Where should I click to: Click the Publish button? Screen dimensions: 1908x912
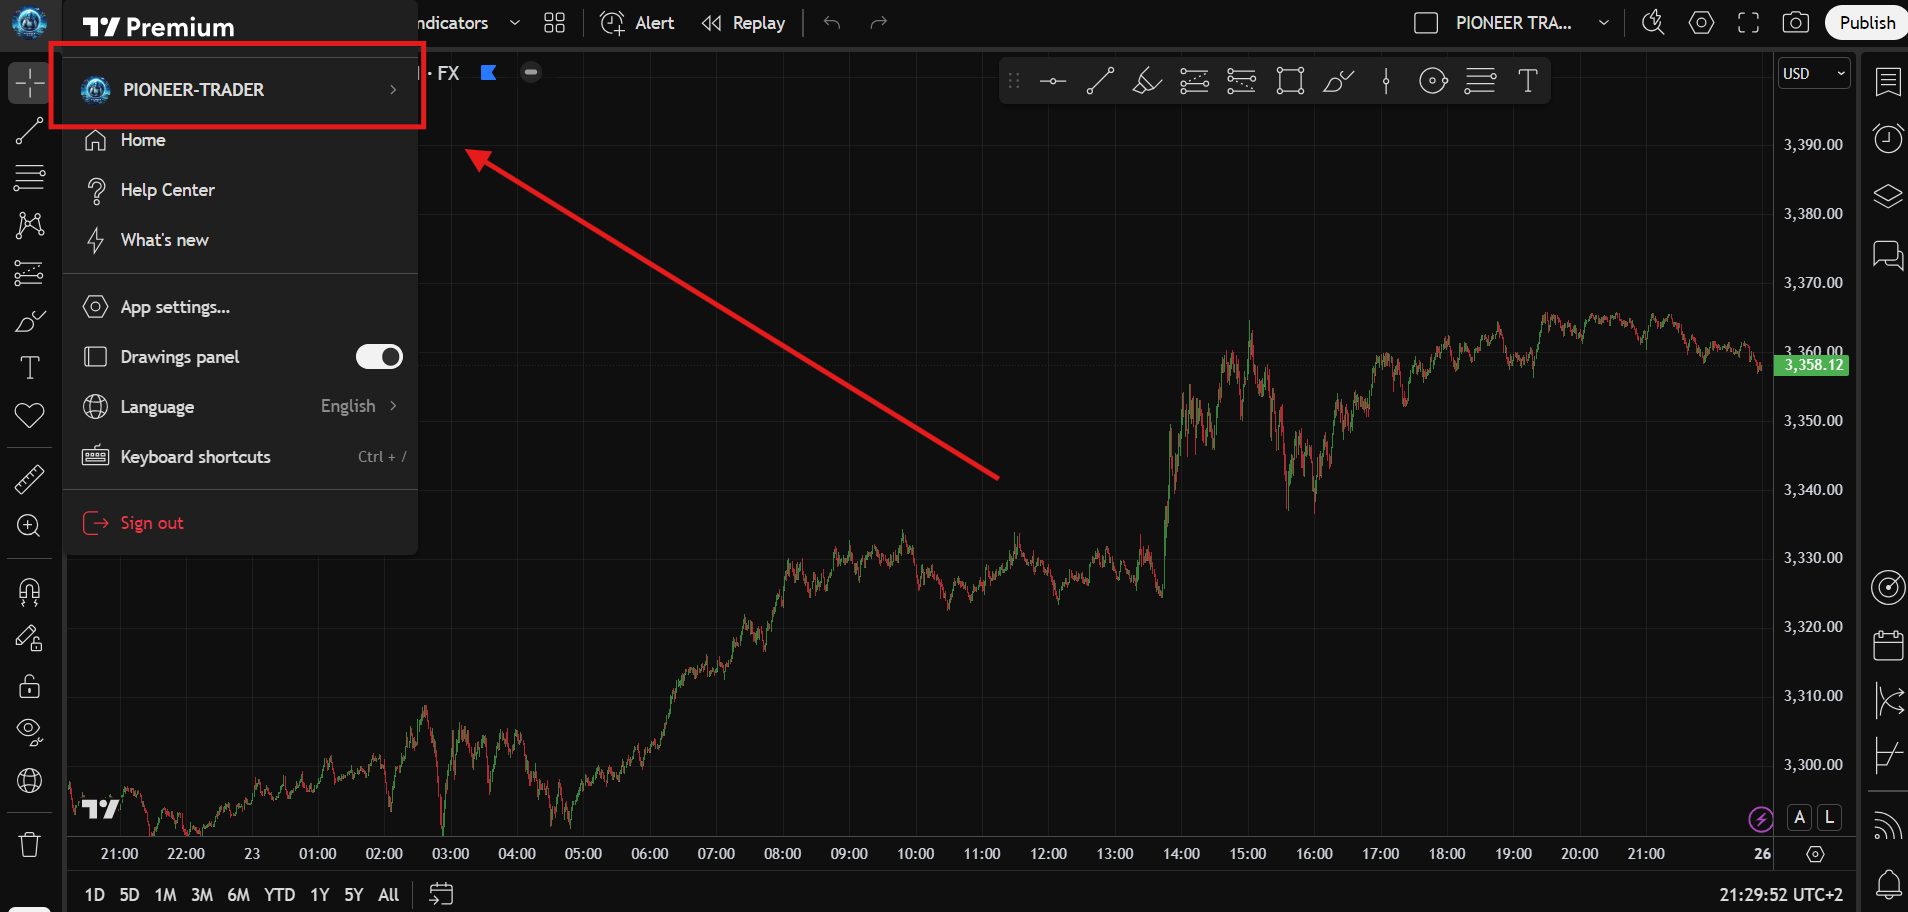pos(1867,23)
